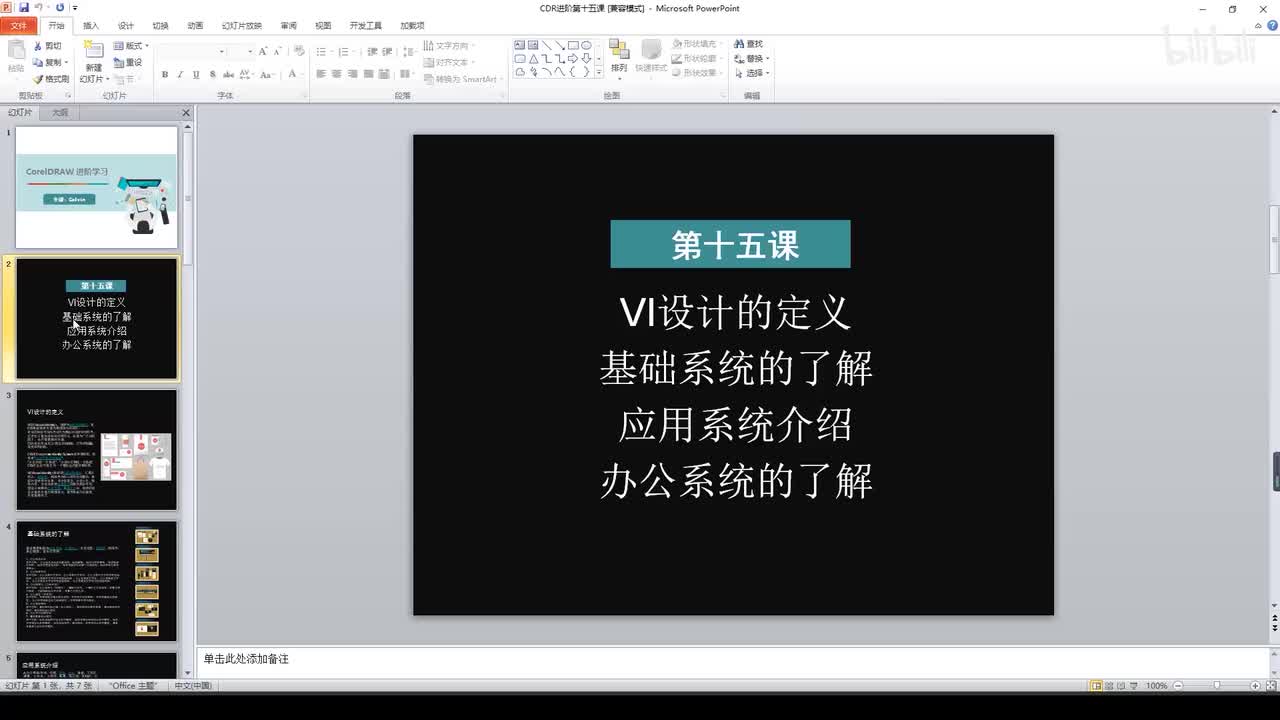Select slide 1 CorelDRAW thumbnail
1280x720 pixels.
tap(97, 187)
